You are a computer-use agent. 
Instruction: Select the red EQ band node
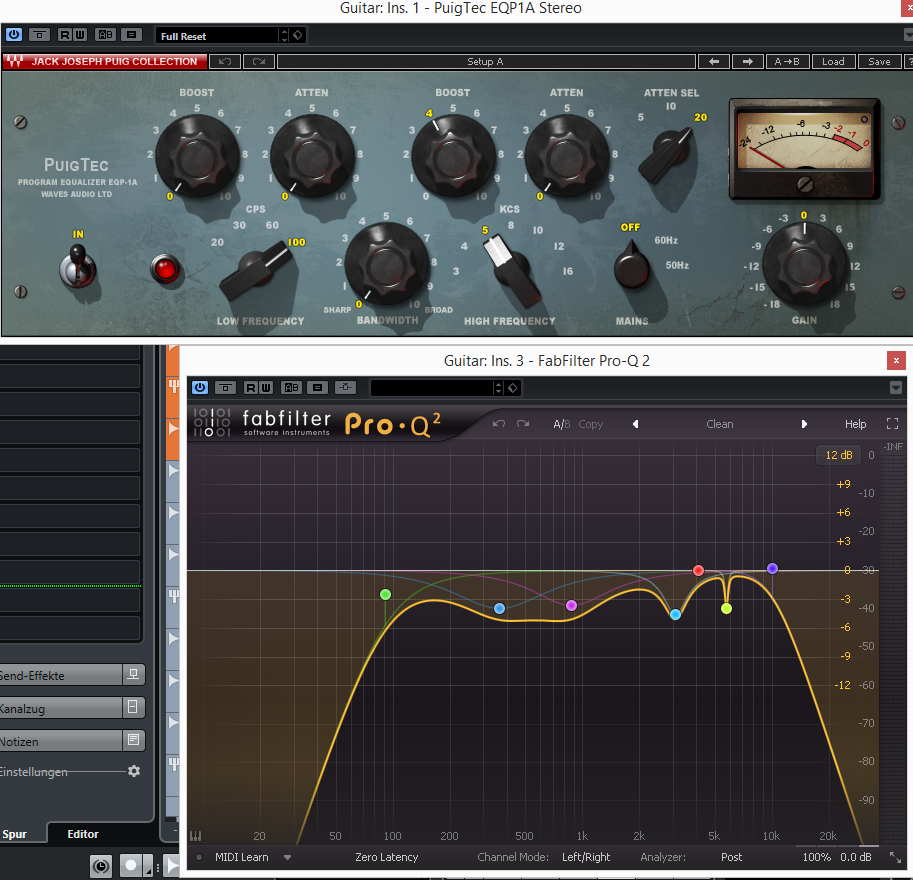click(699, 570)
